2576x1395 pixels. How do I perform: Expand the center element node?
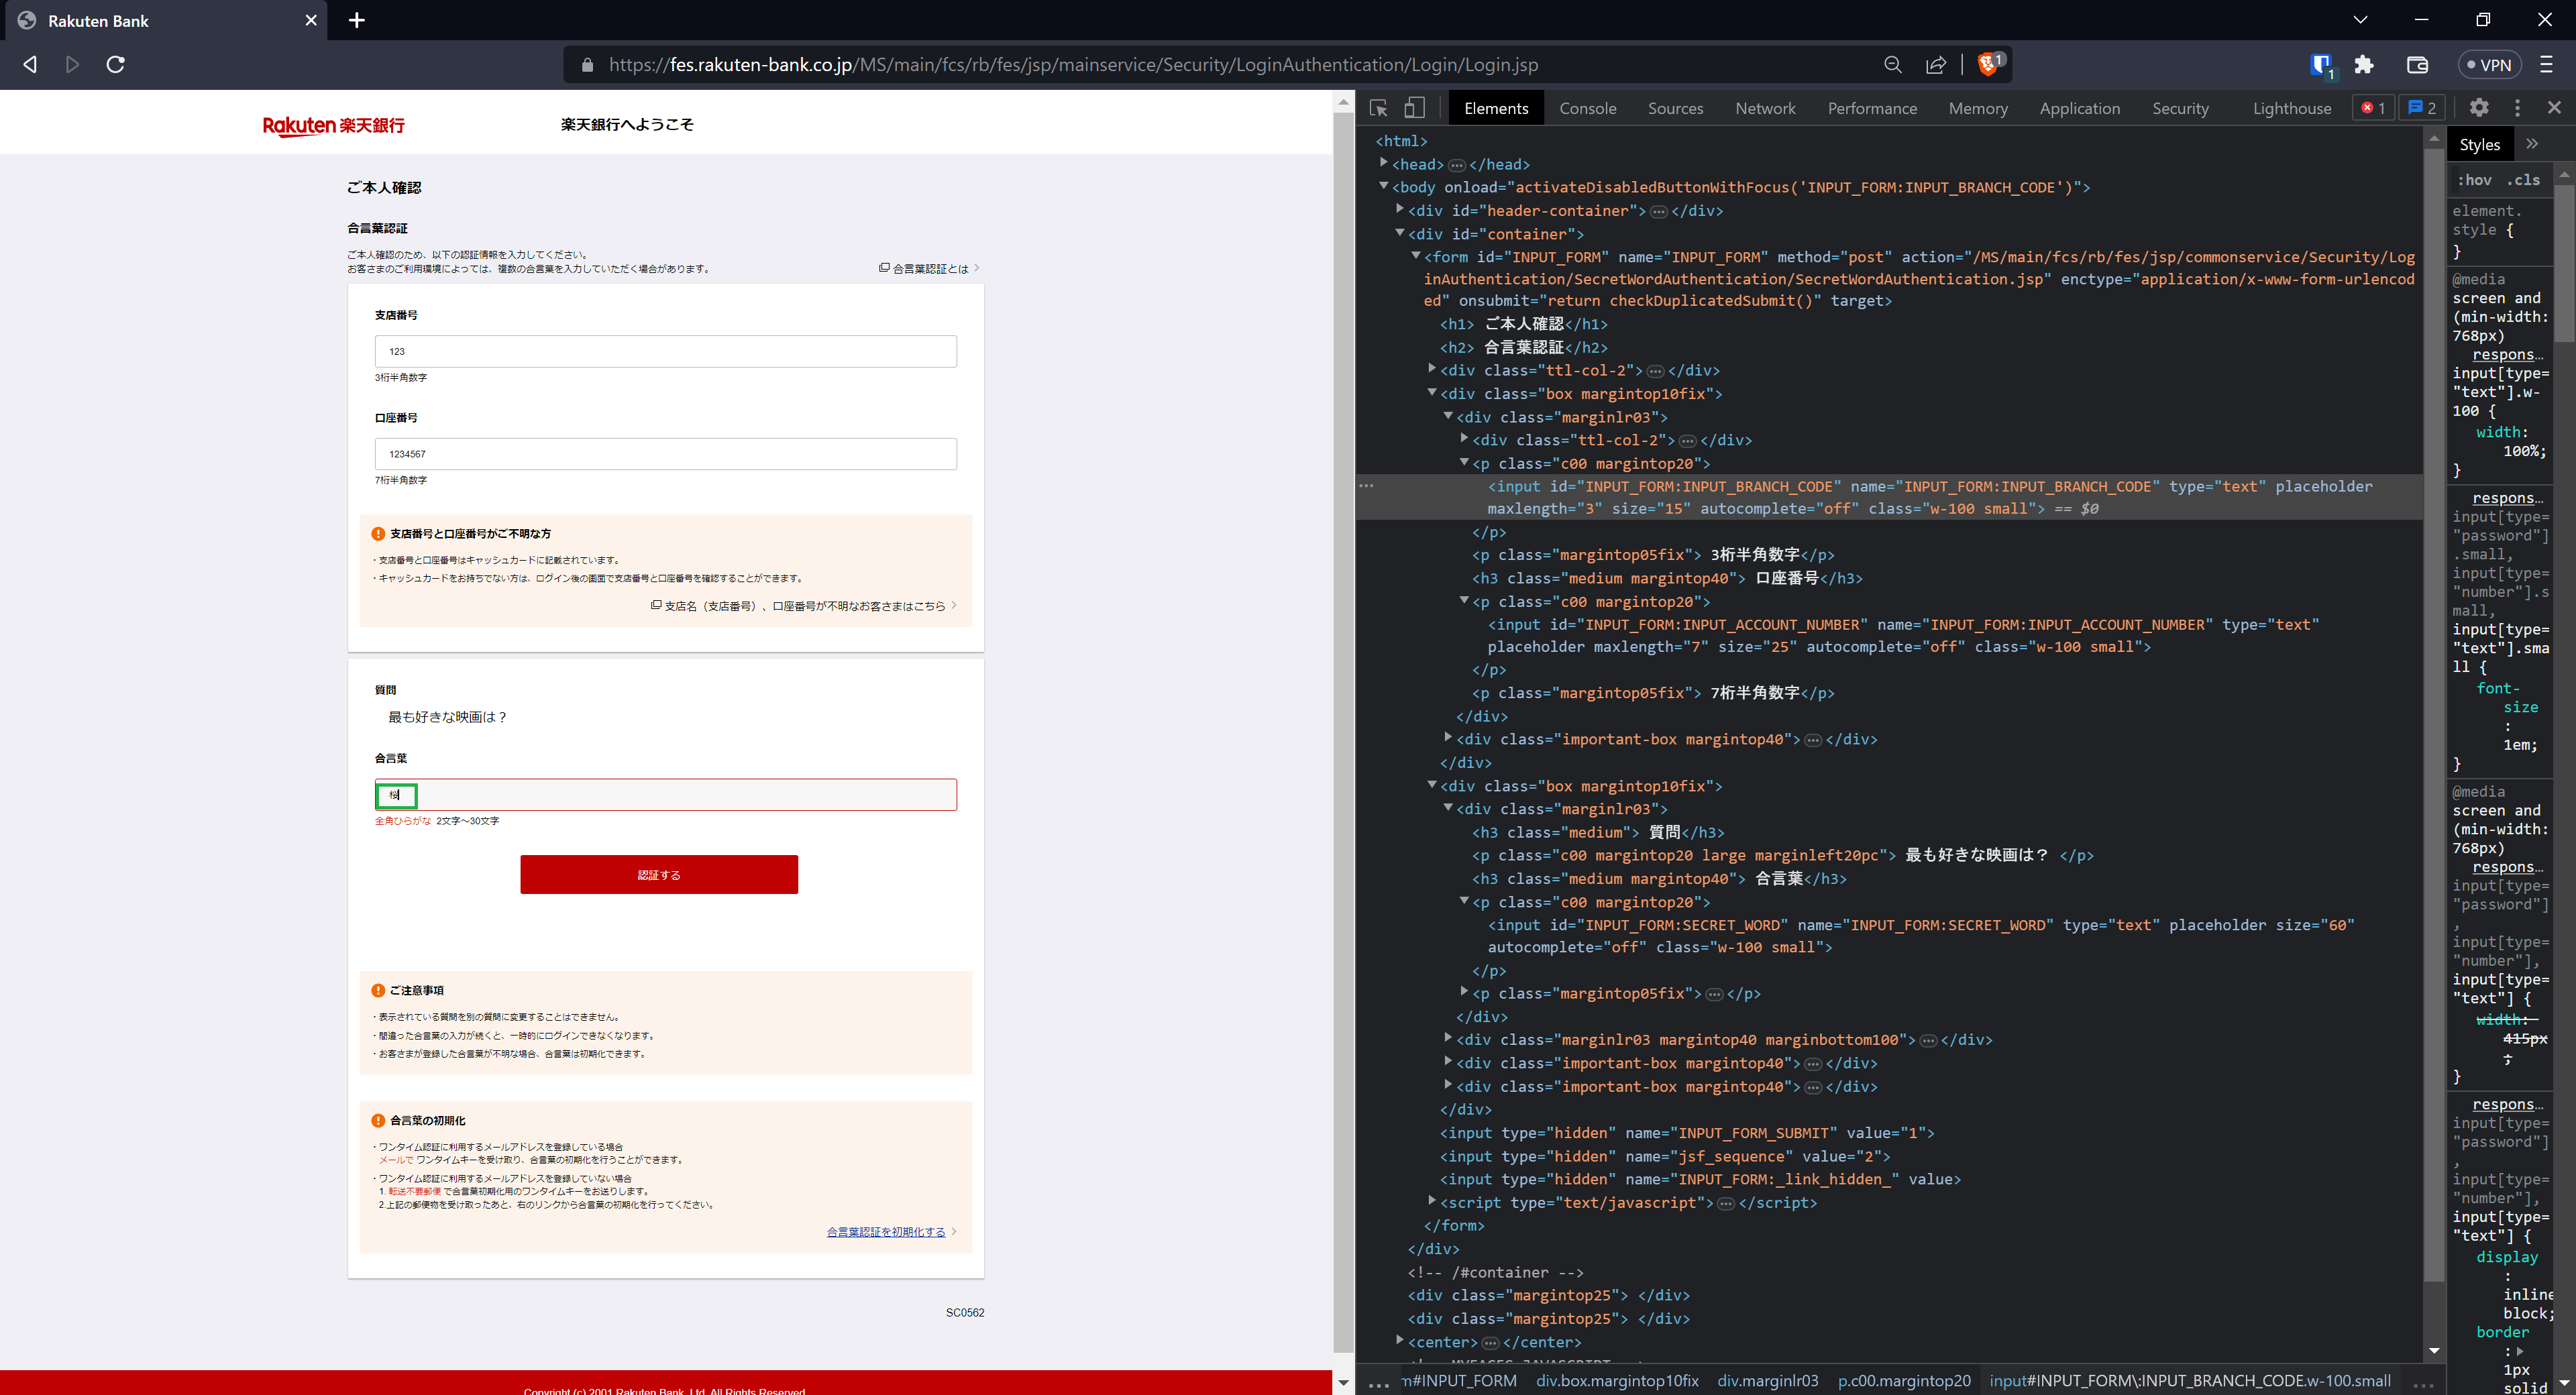(1400, 1340)
